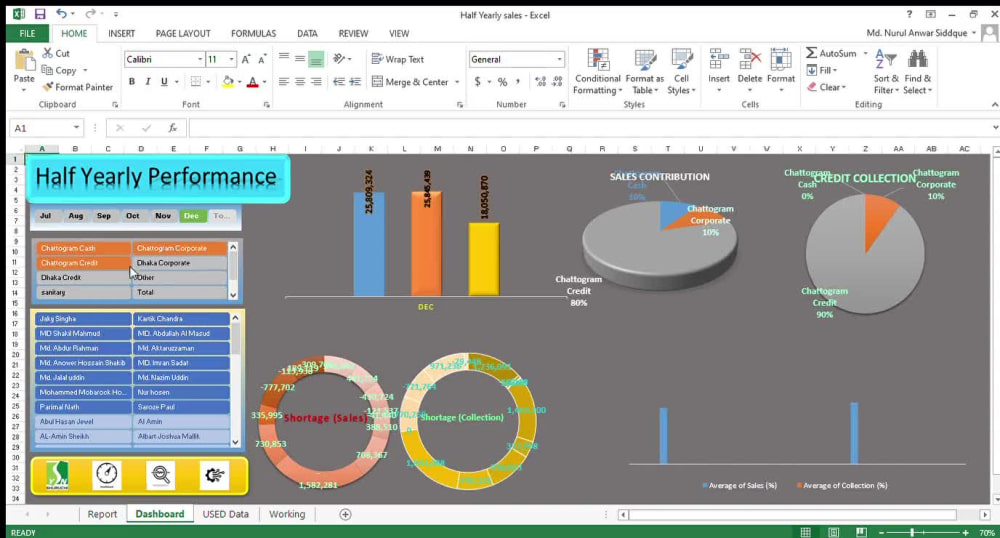Image resolution: width=1000 pixels, height=538 pixels.
Task: Center text horizontally
Action: (300, 82)
